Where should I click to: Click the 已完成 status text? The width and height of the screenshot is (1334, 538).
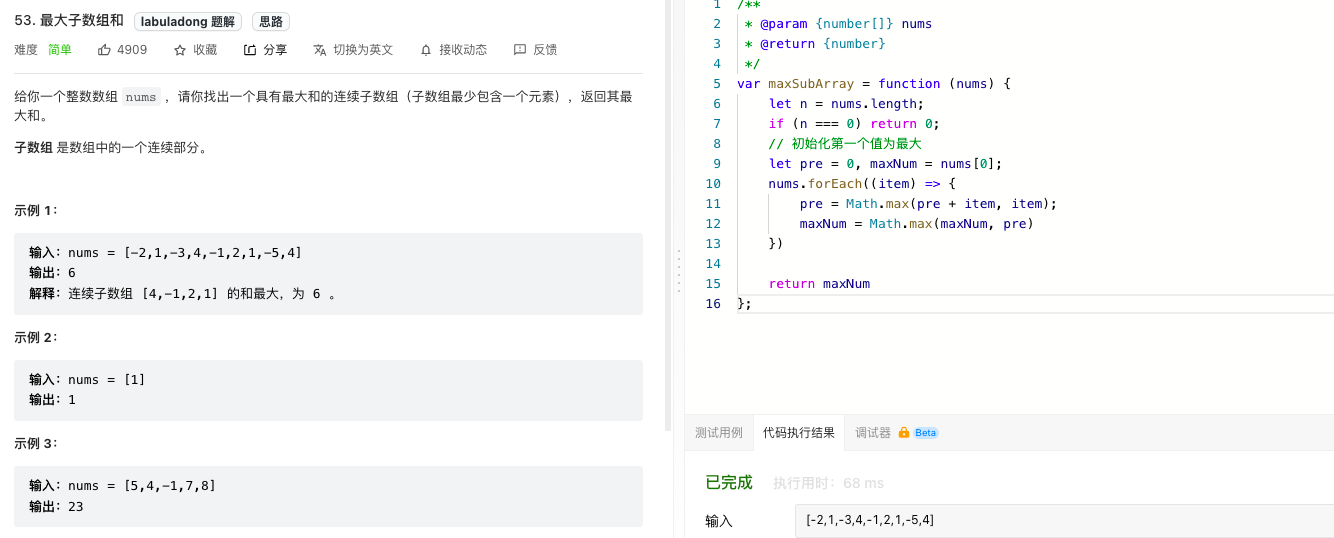tap(729, 482)
